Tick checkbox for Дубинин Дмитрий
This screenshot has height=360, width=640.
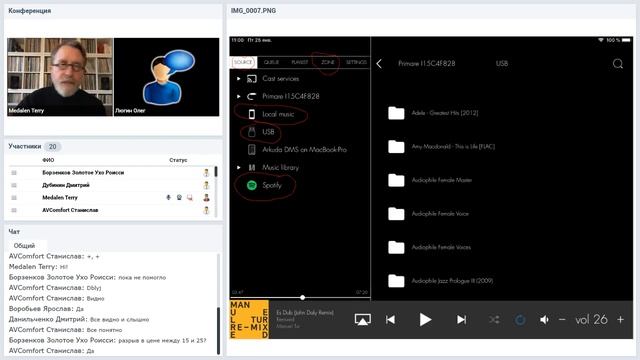(14, 185)
